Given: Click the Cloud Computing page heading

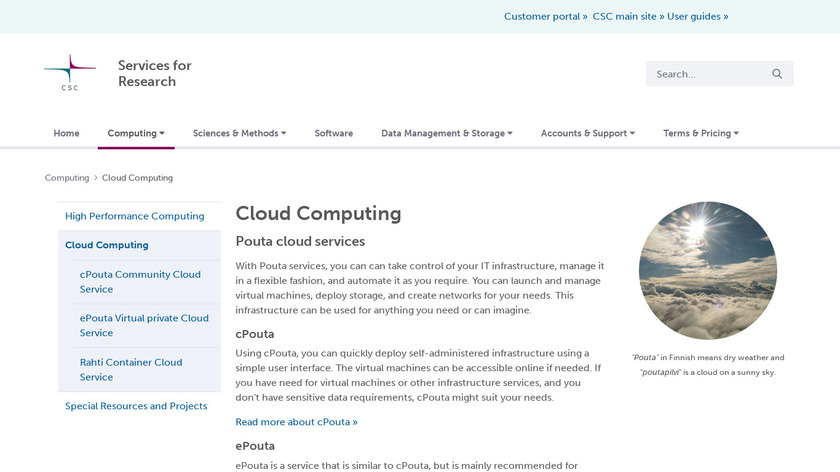Looking at the screenshot, I should click(318, 213).
